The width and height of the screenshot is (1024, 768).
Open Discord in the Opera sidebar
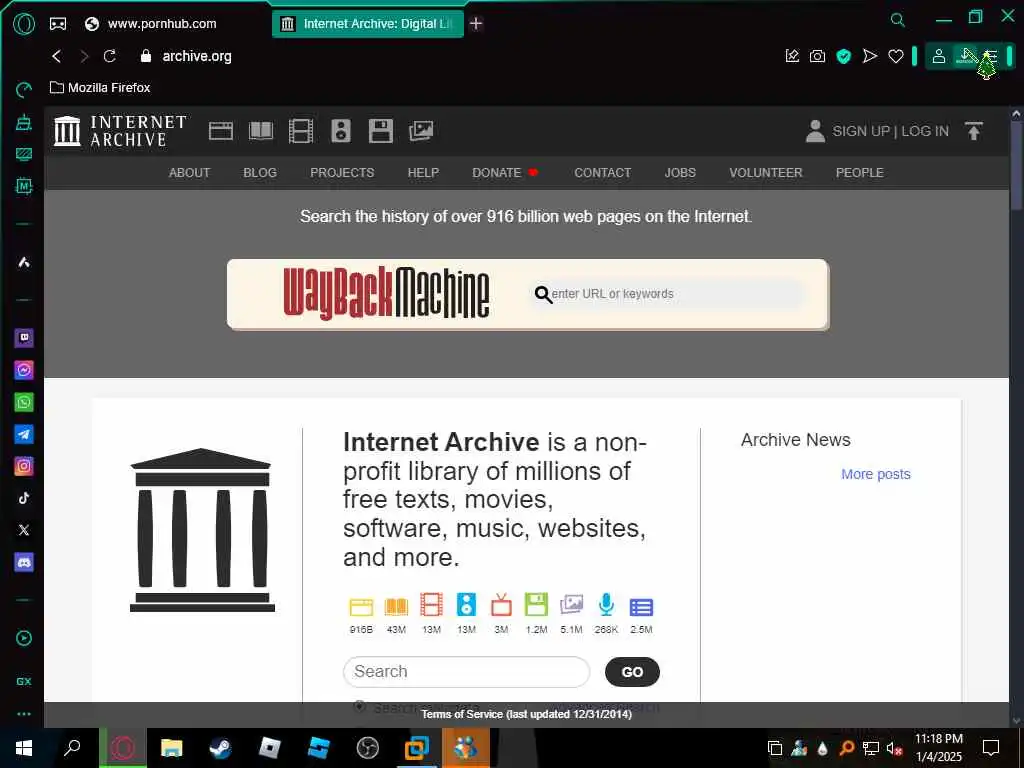pyautogui.click(x=24, y=562)
